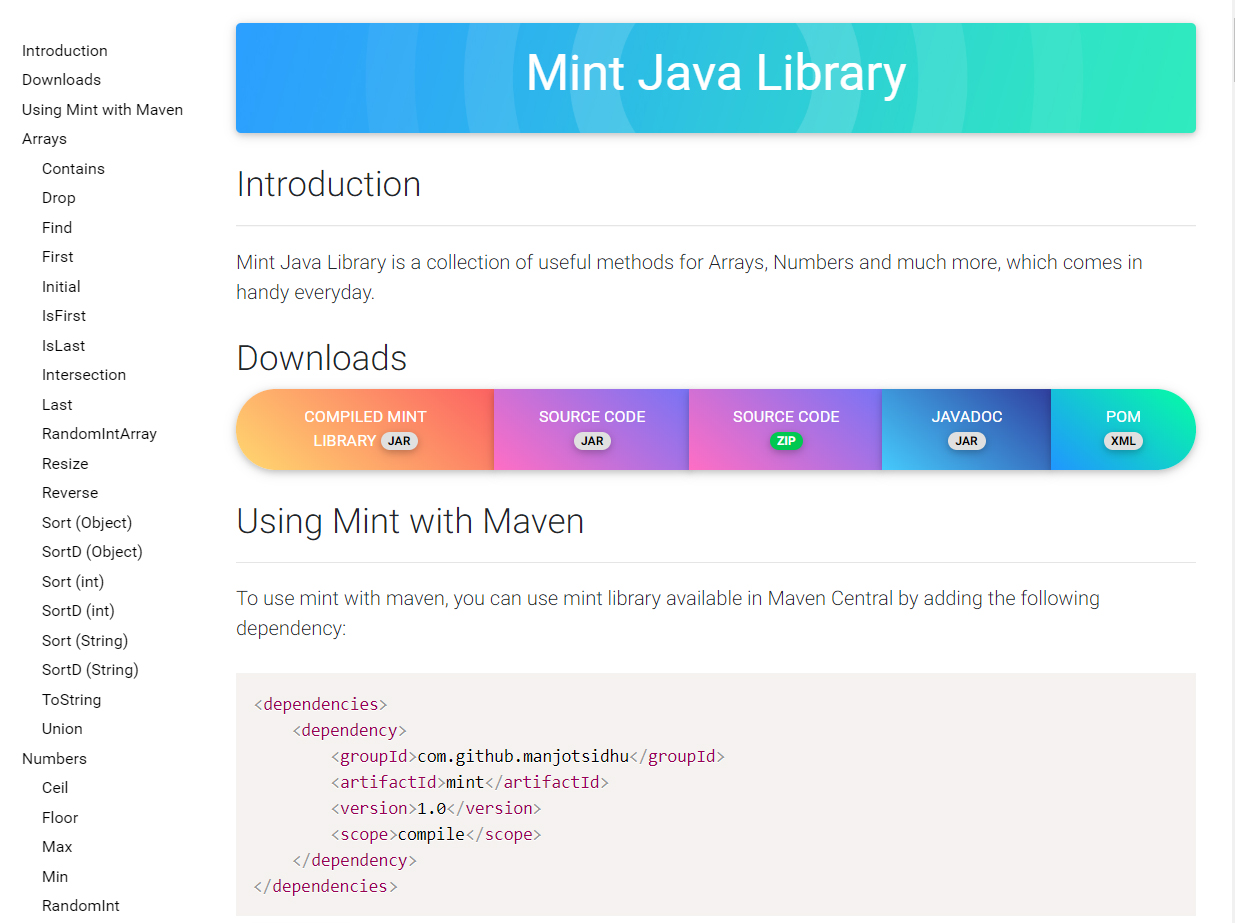Screen dimensions: 1235x923
Task: Click the Mint Java Library banner
Action: (716, 78)
